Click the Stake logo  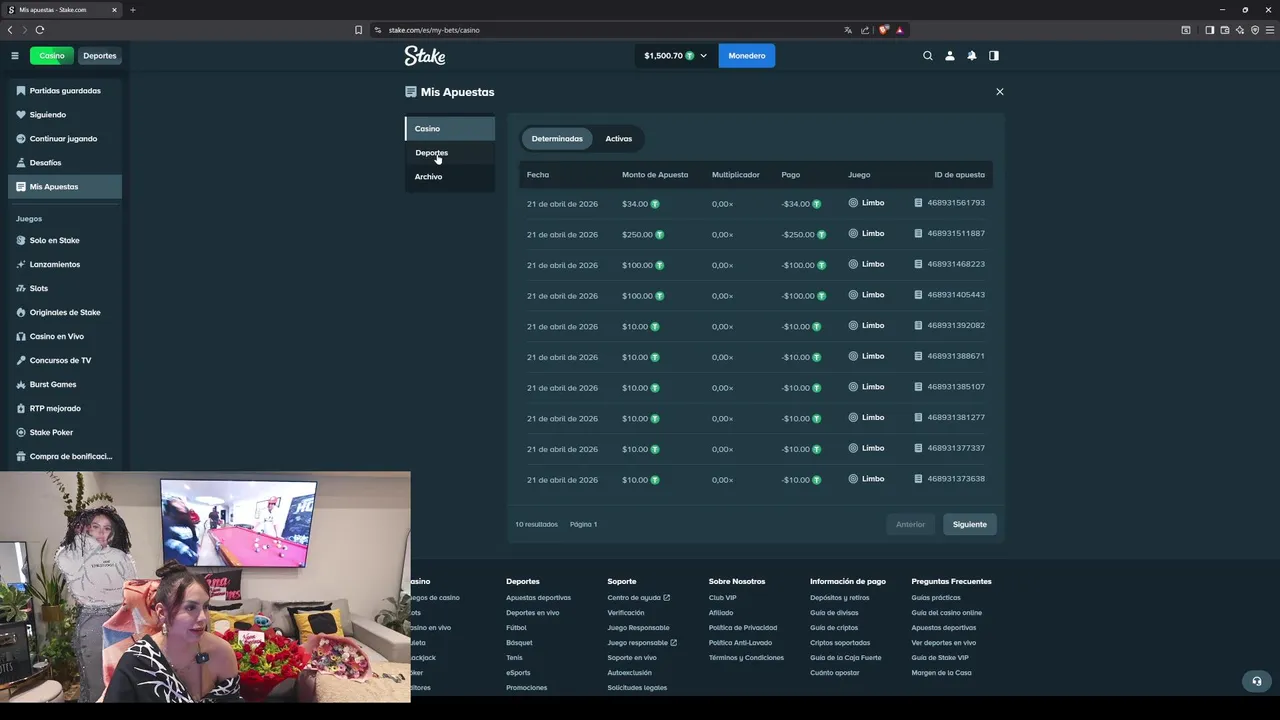(425, 56)
